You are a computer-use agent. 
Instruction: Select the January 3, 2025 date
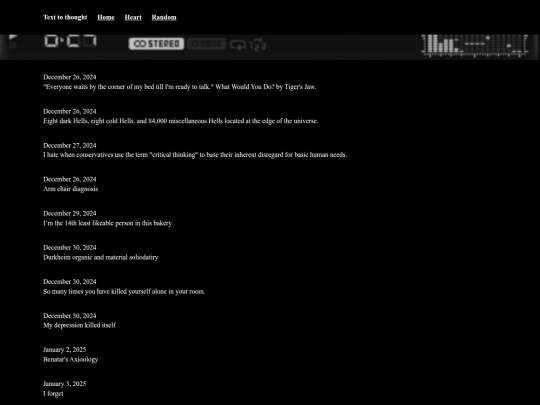coord(64,384)
